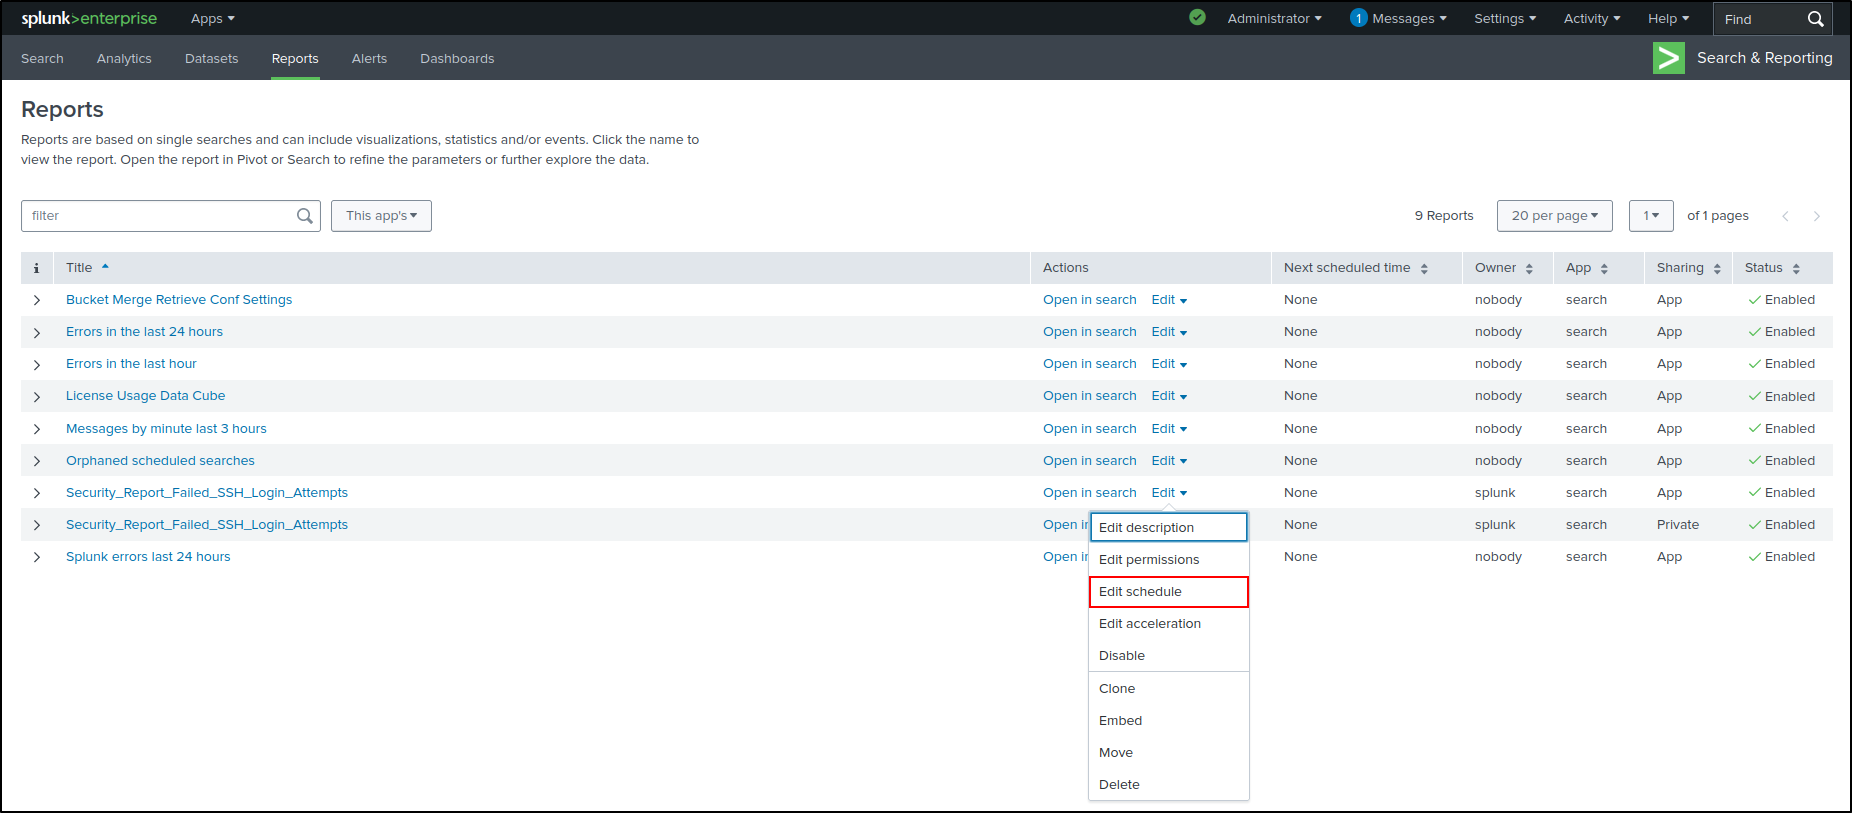Screen dimensions: 1852x813
Task: Open the Orphaned scheduled searches report
Action: tap(160, 461)
